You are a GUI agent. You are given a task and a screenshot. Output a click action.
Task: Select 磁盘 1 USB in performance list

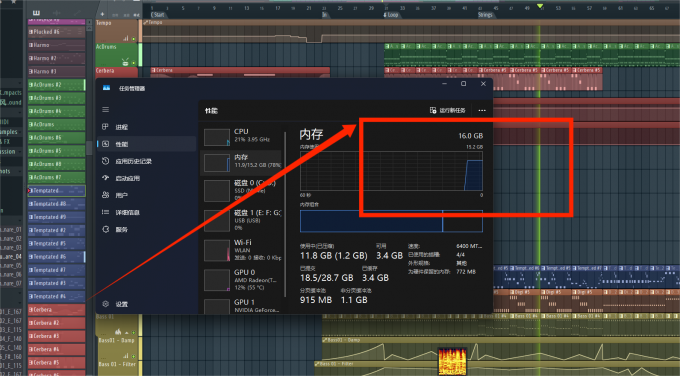pyautogui.click(x=242, y=219)
